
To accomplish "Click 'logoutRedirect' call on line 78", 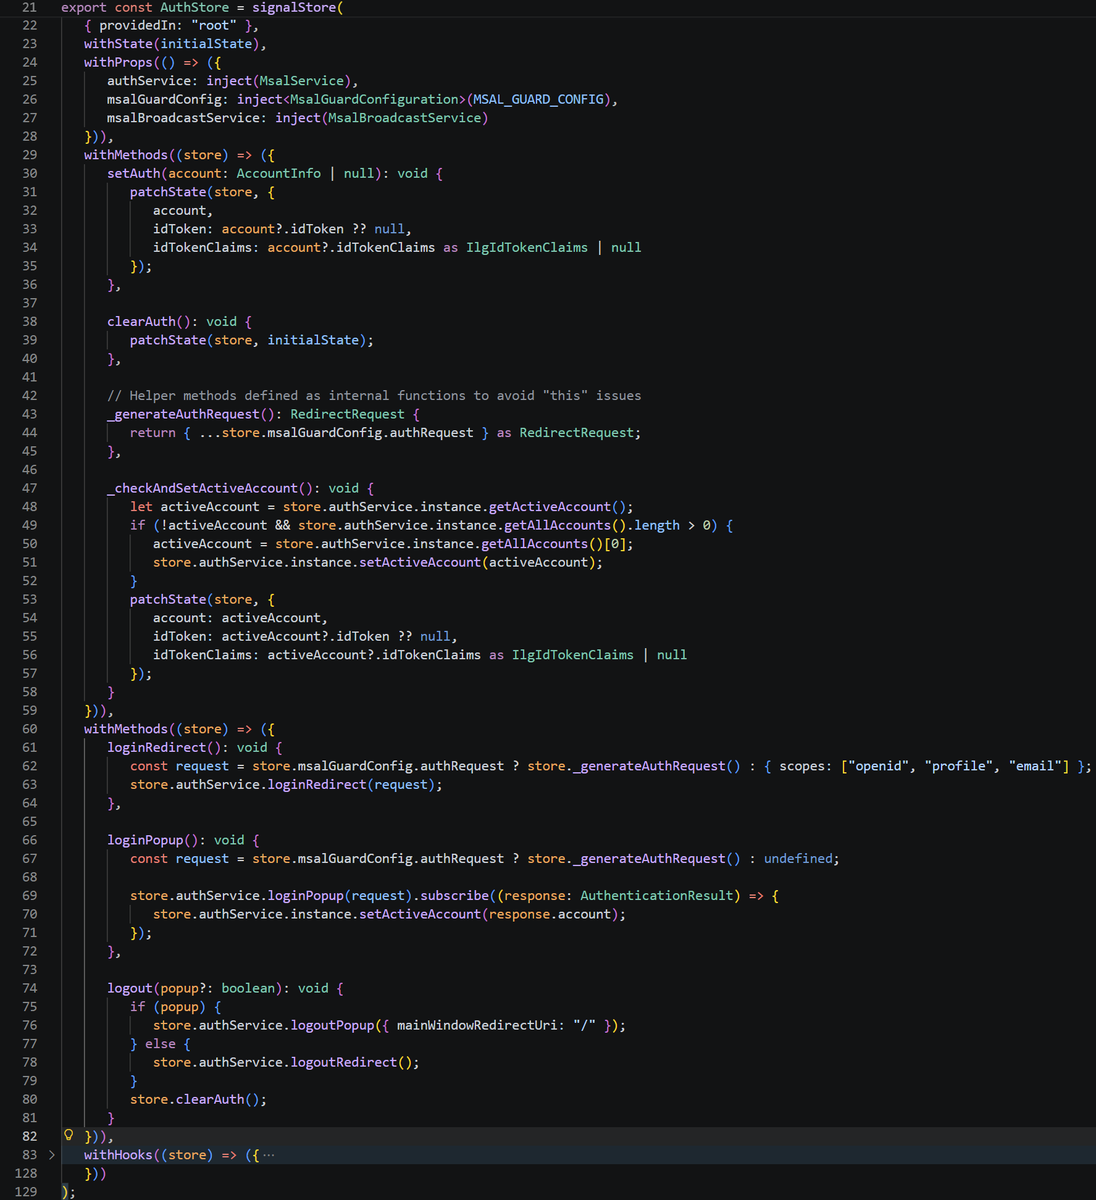I will (x=343, y=1062).
